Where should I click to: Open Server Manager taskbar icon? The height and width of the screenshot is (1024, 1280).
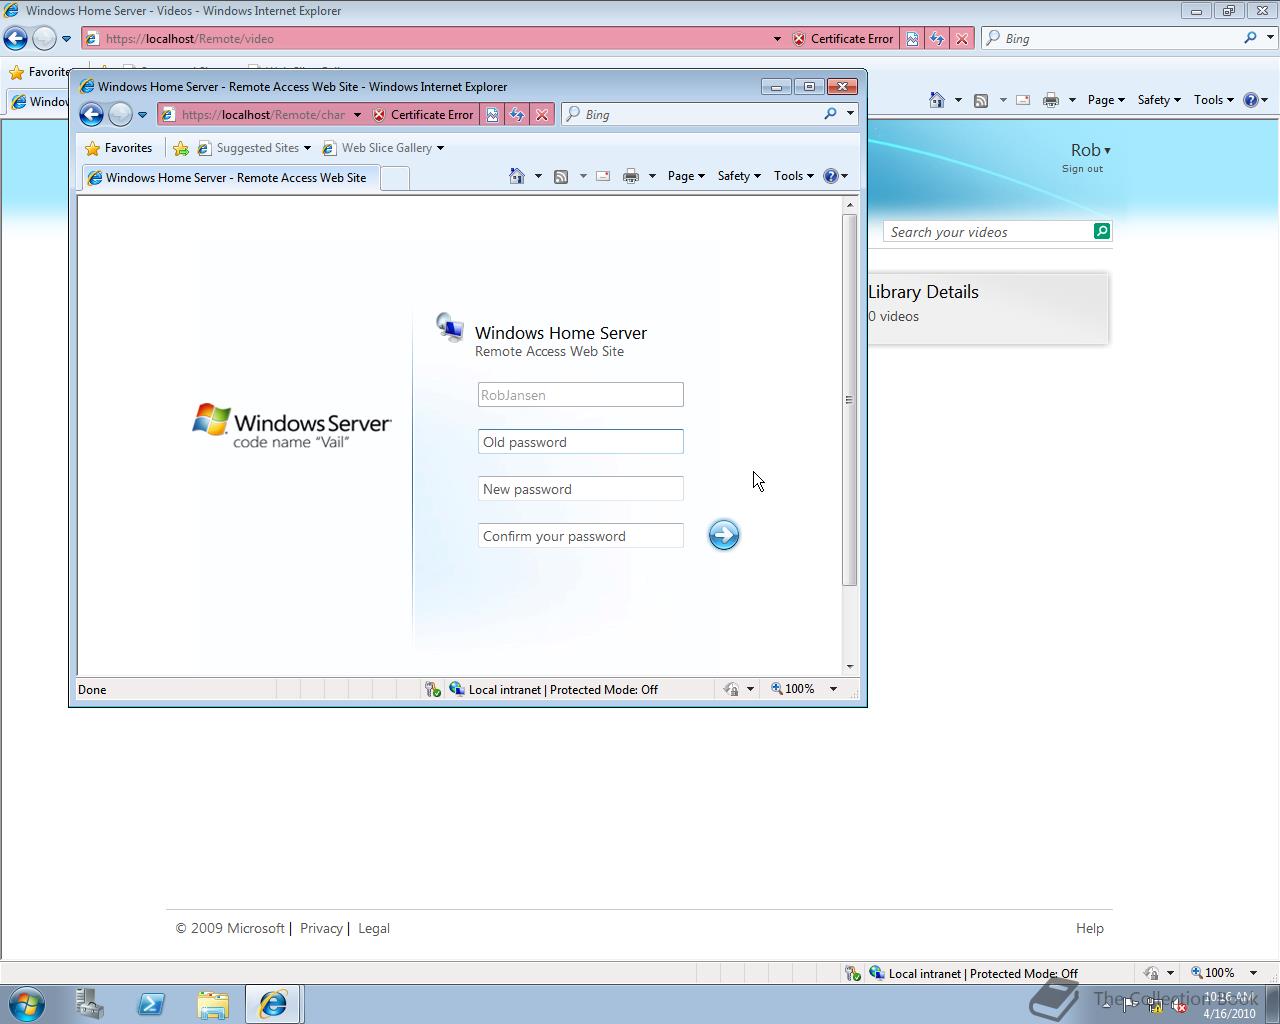[90, 1004]
